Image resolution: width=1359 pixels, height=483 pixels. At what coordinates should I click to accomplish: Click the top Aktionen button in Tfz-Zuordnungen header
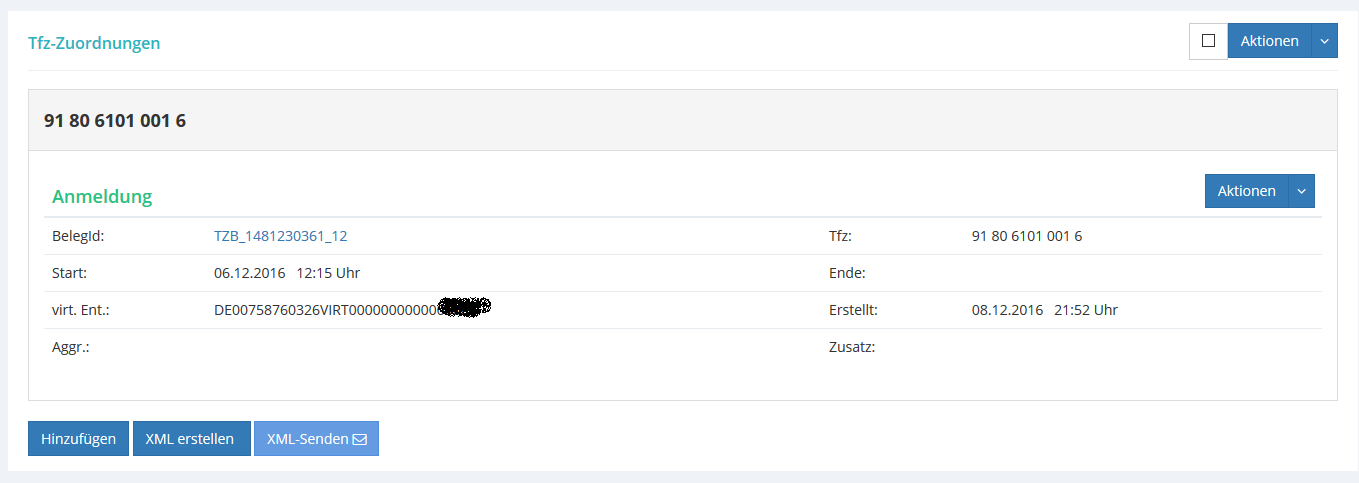tap(1269, 41)
